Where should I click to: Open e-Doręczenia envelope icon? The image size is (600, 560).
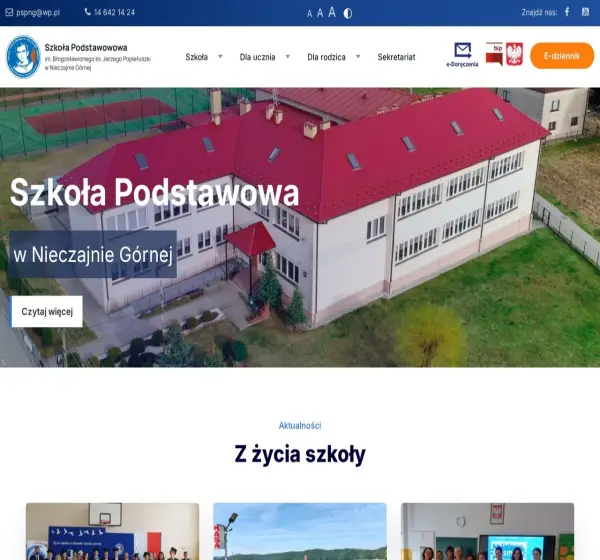(x=462, y=55)
